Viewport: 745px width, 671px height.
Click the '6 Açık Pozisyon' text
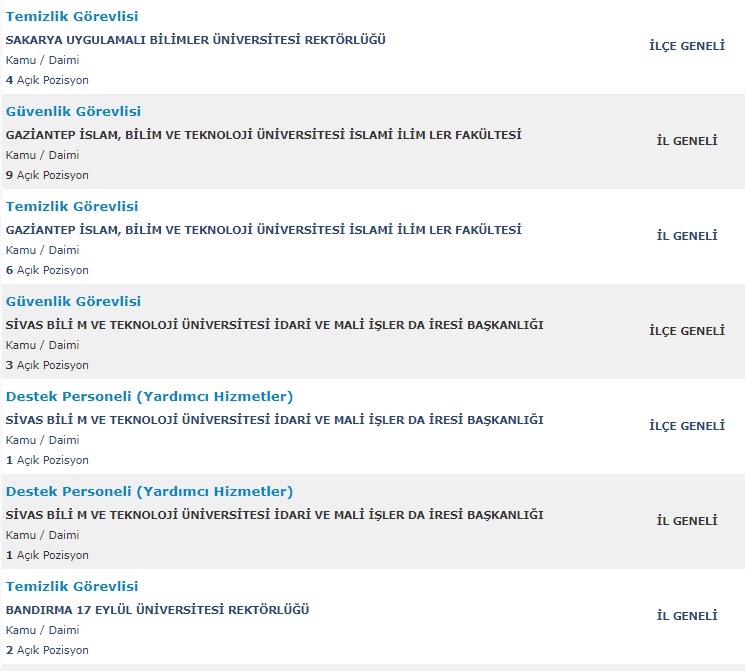click(x=47, y=270)
